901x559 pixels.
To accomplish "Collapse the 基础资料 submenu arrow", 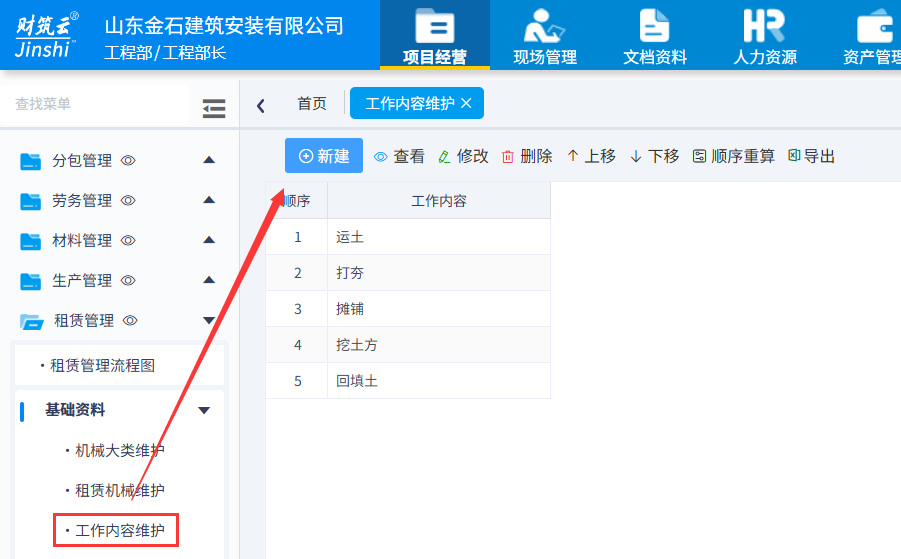I will [x=204, y=410].
